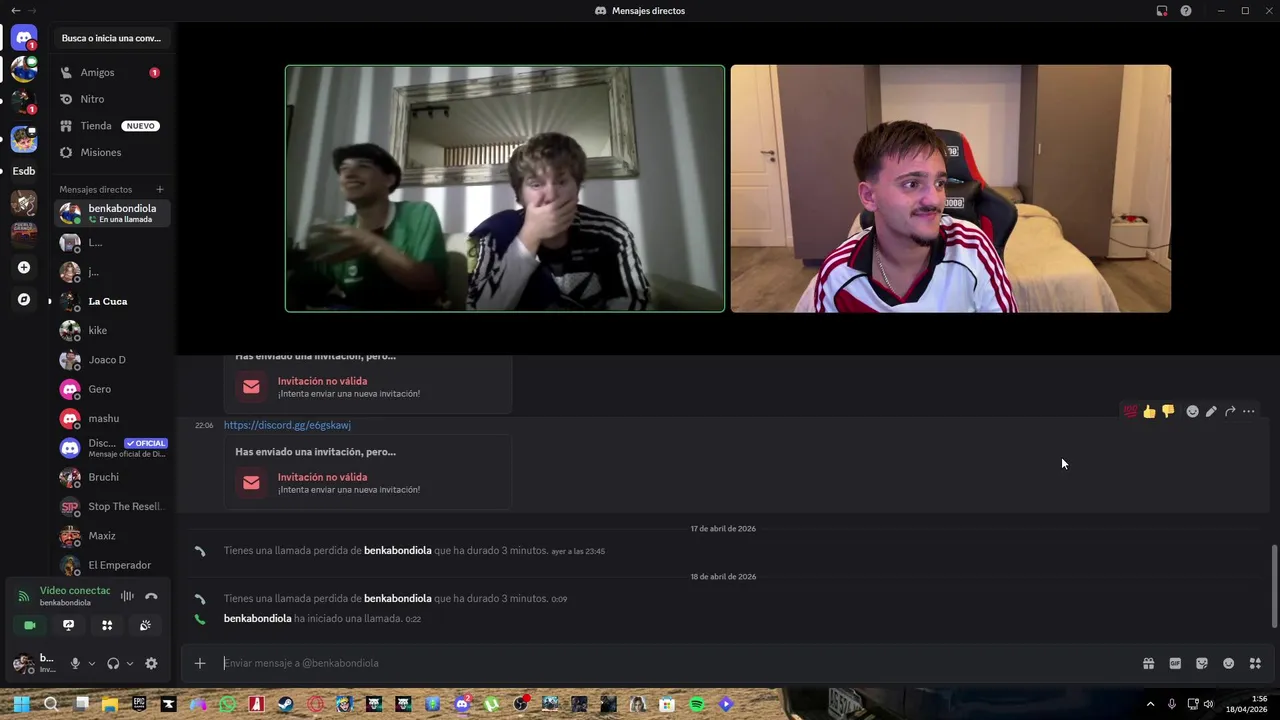The width and height of the screenshot is (1280, 720).
Task: Attach a file with the plus button
Action: pyautogui.click(x=200, y=663)
